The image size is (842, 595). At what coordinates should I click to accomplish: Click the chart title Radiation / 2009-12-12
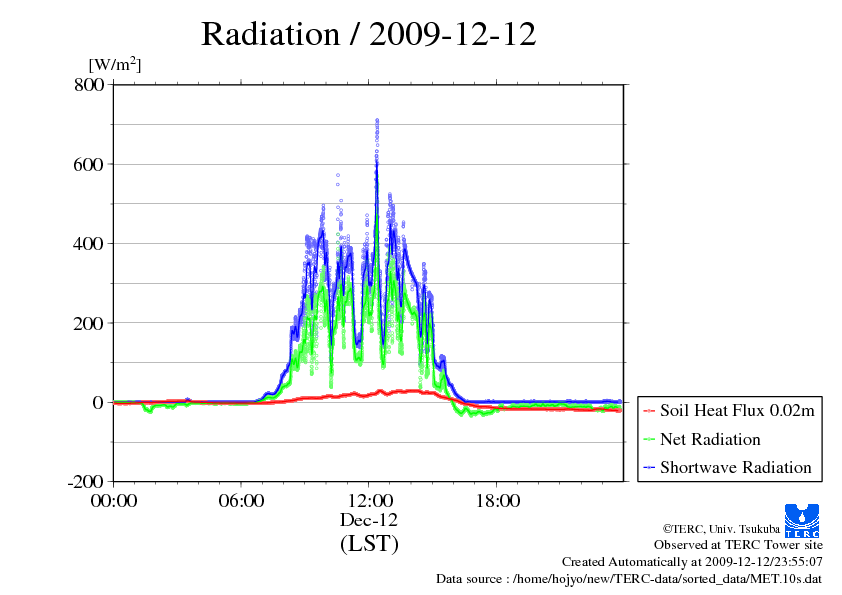368,34
